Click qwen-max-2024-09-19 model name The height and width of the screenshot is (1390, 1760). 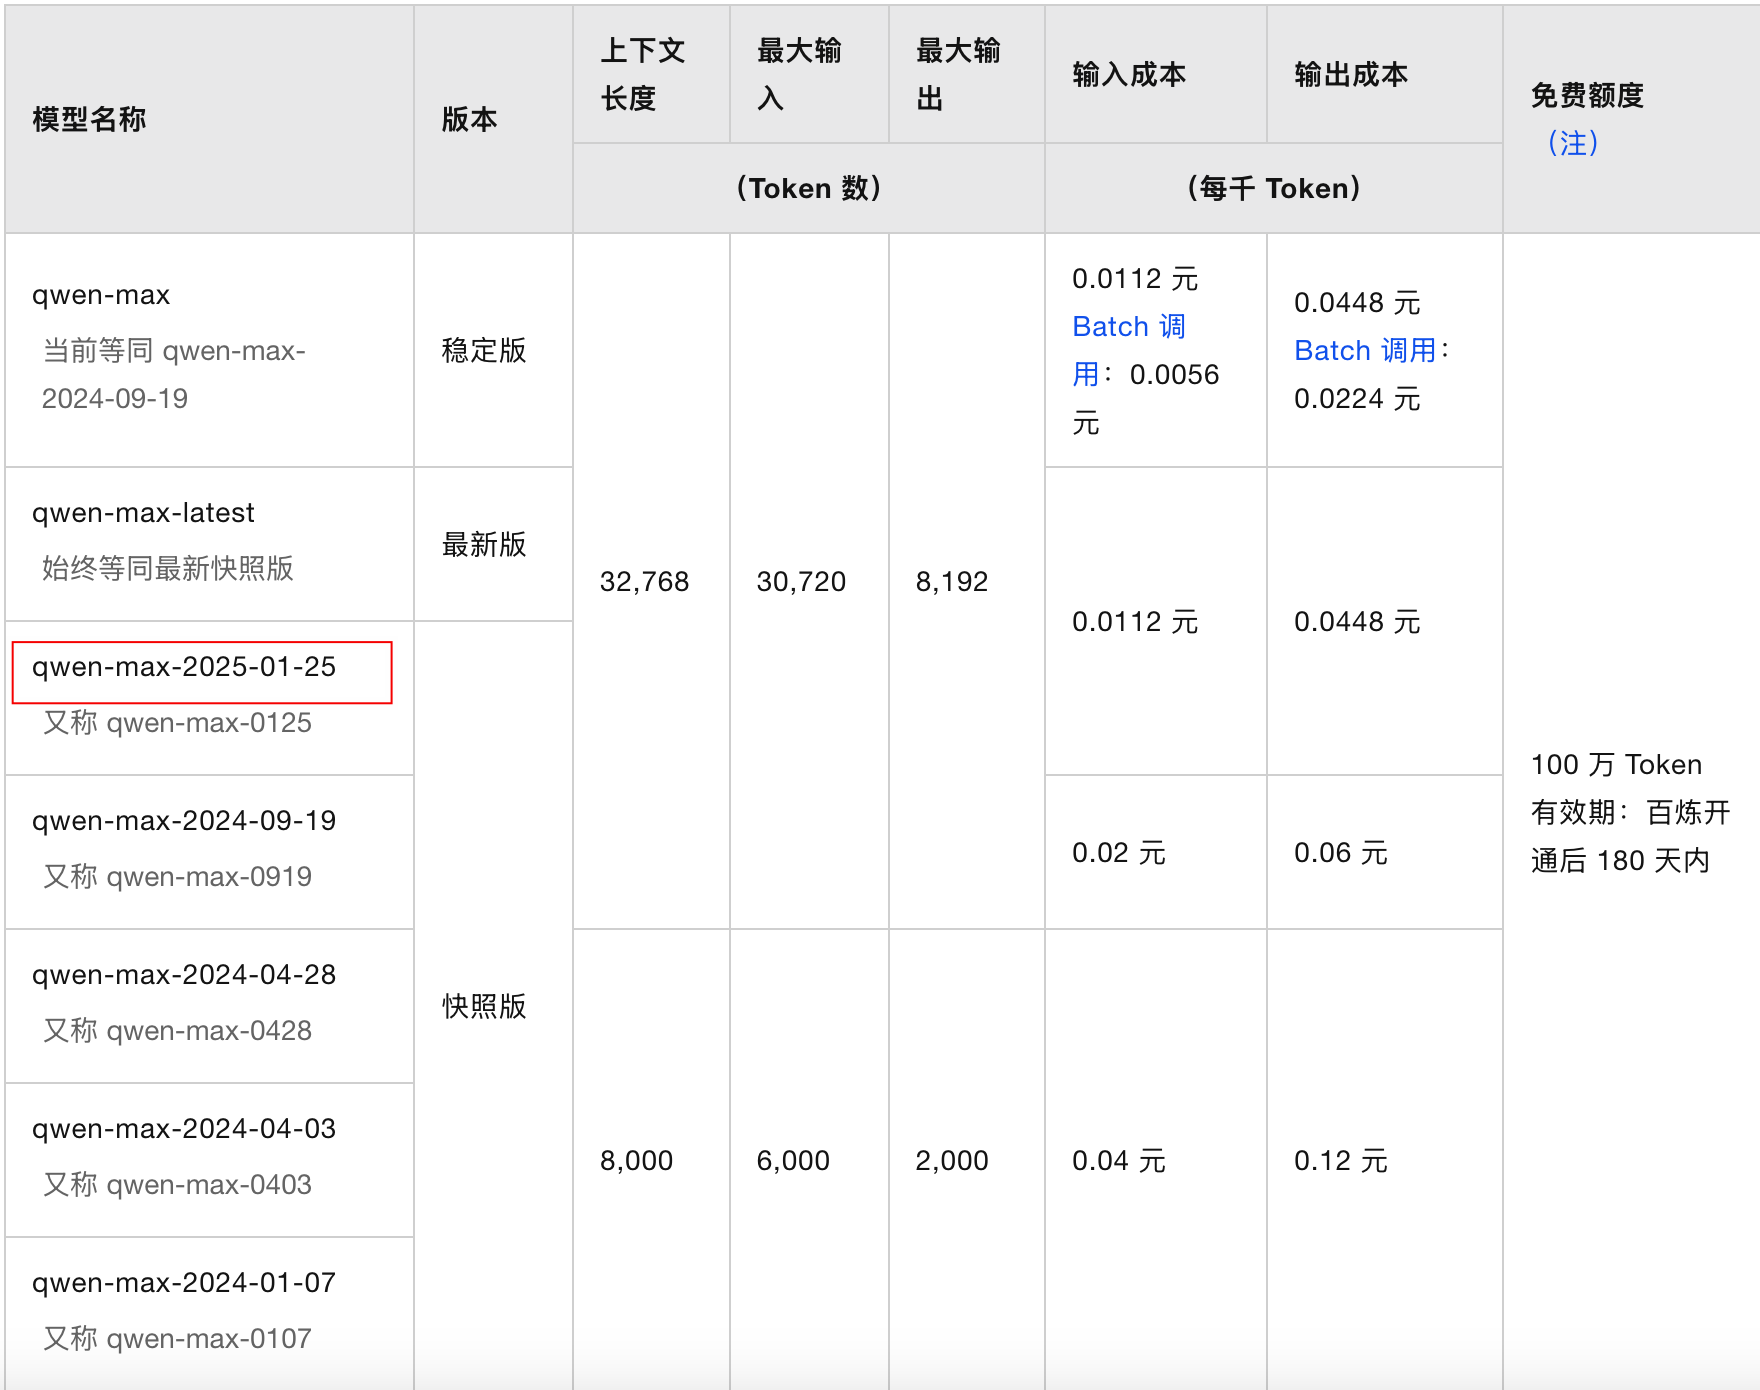pos(184,821)
